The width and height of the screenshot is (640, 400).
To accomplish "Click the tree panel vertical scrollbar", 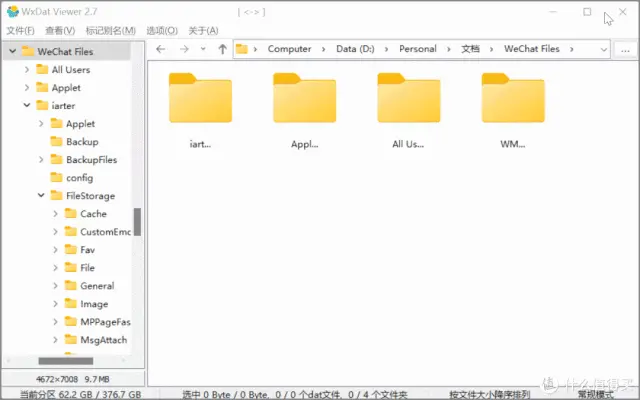I will [138, 222].
